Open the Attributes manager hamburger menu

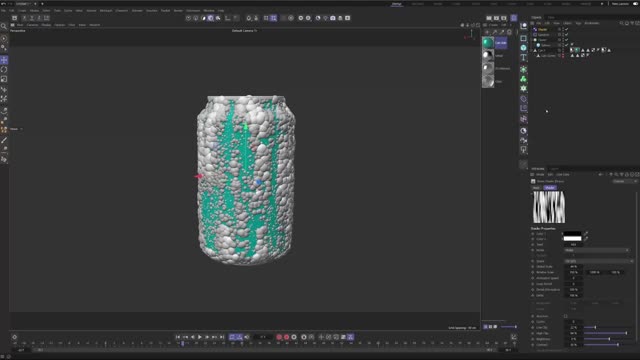click(x=532, y=174)
